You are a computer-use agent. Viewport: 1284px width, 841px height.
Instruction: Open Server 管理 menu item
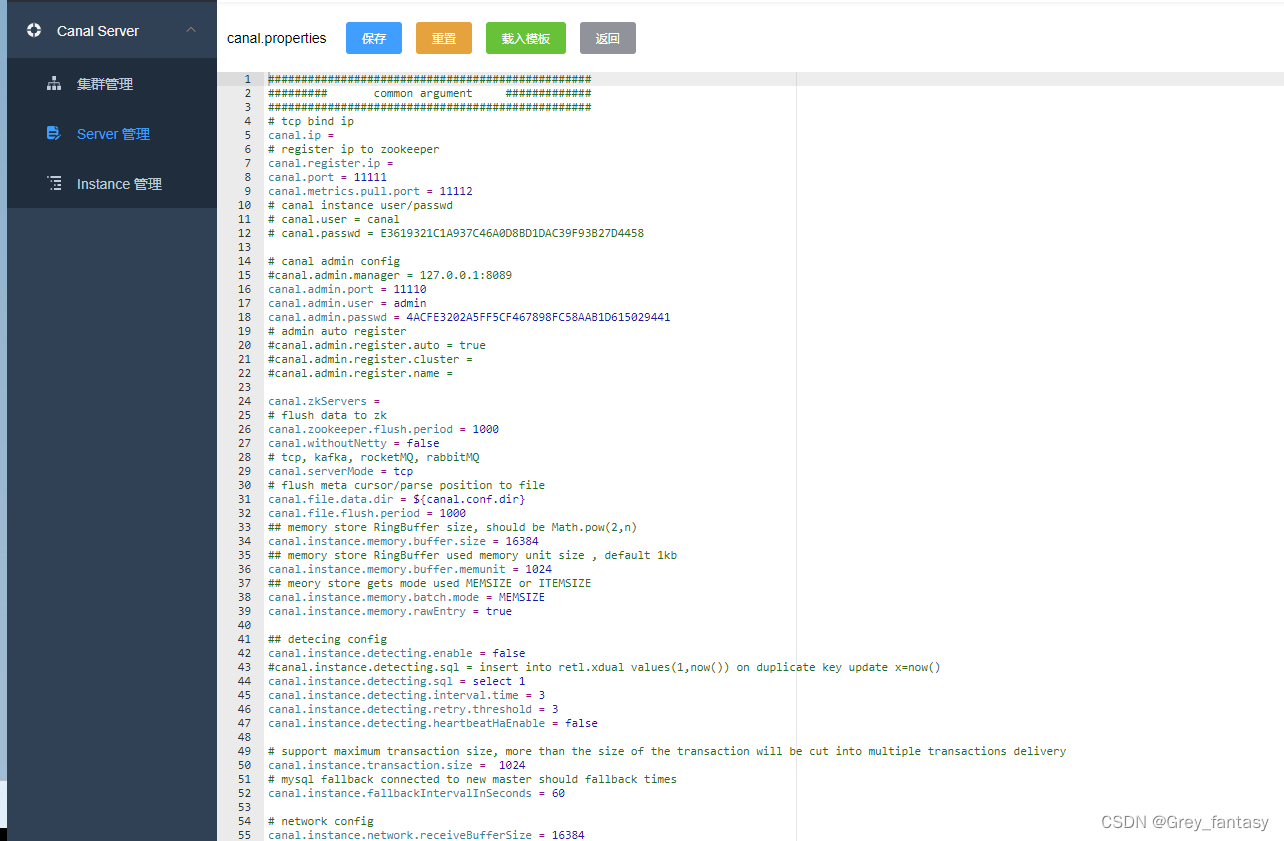pos(112,134)
